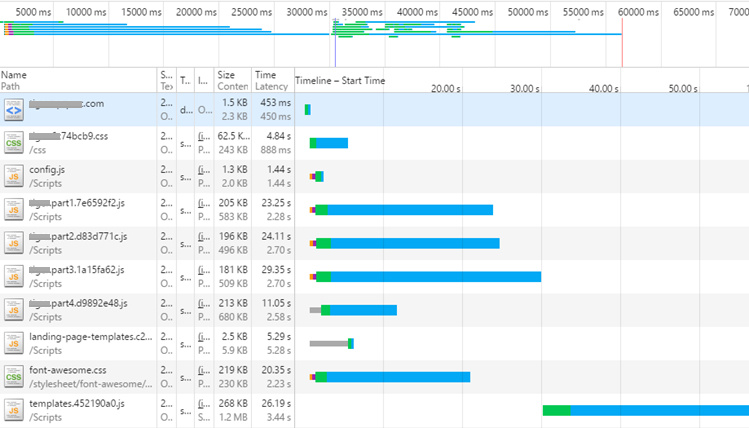Sort requests by the Size column header
The width and height of the screenshot is (749, 428).
pyautogui.click(x=226, y=75)
